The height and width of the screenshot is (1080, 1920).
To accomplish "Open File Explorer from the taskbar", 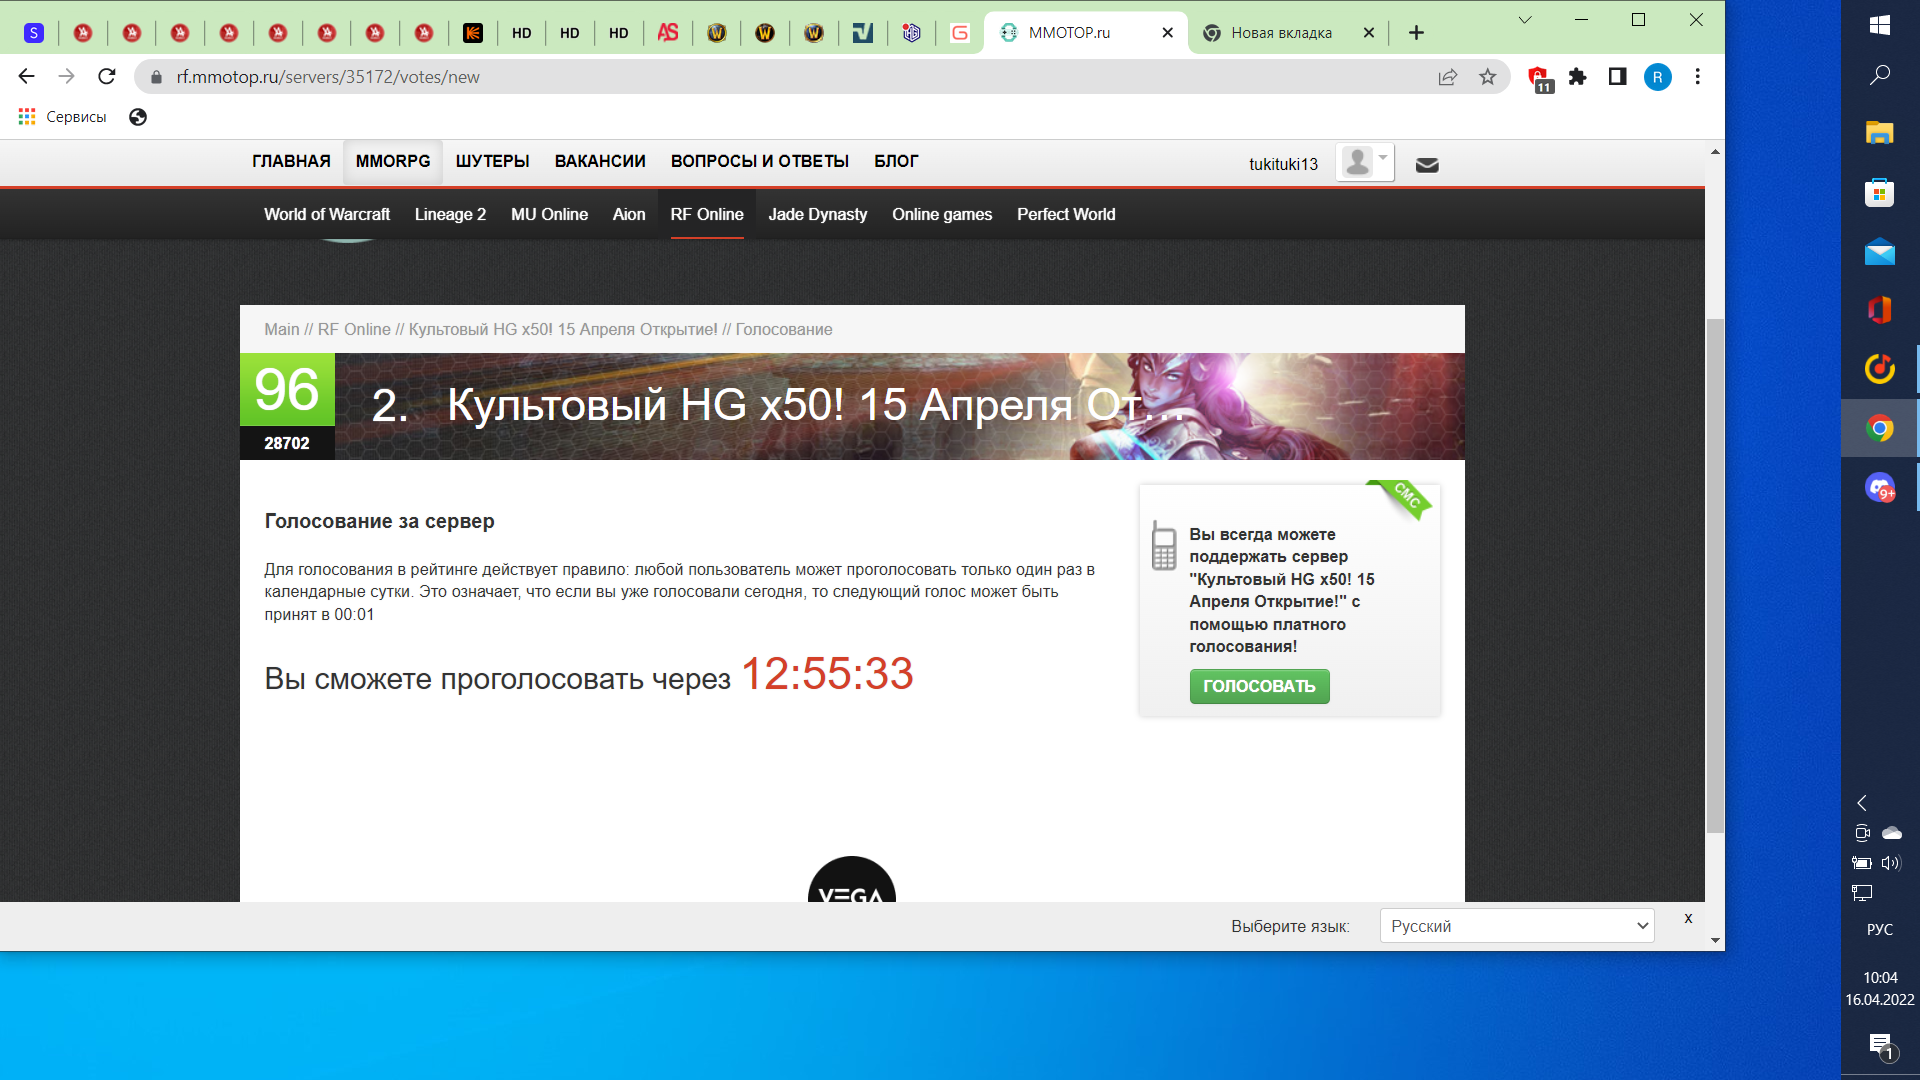I will [1880, 133].
